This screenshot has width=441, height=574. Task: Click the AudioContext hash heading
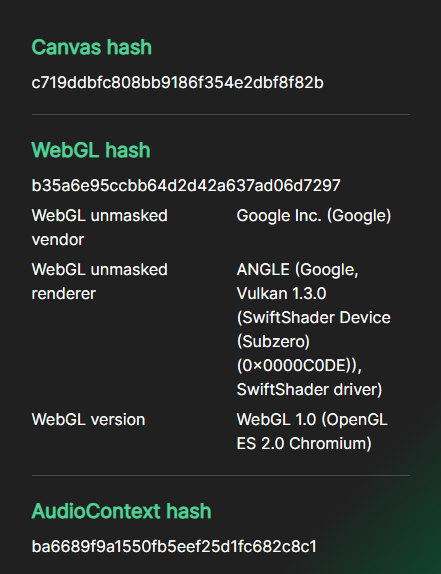point(122,511)
